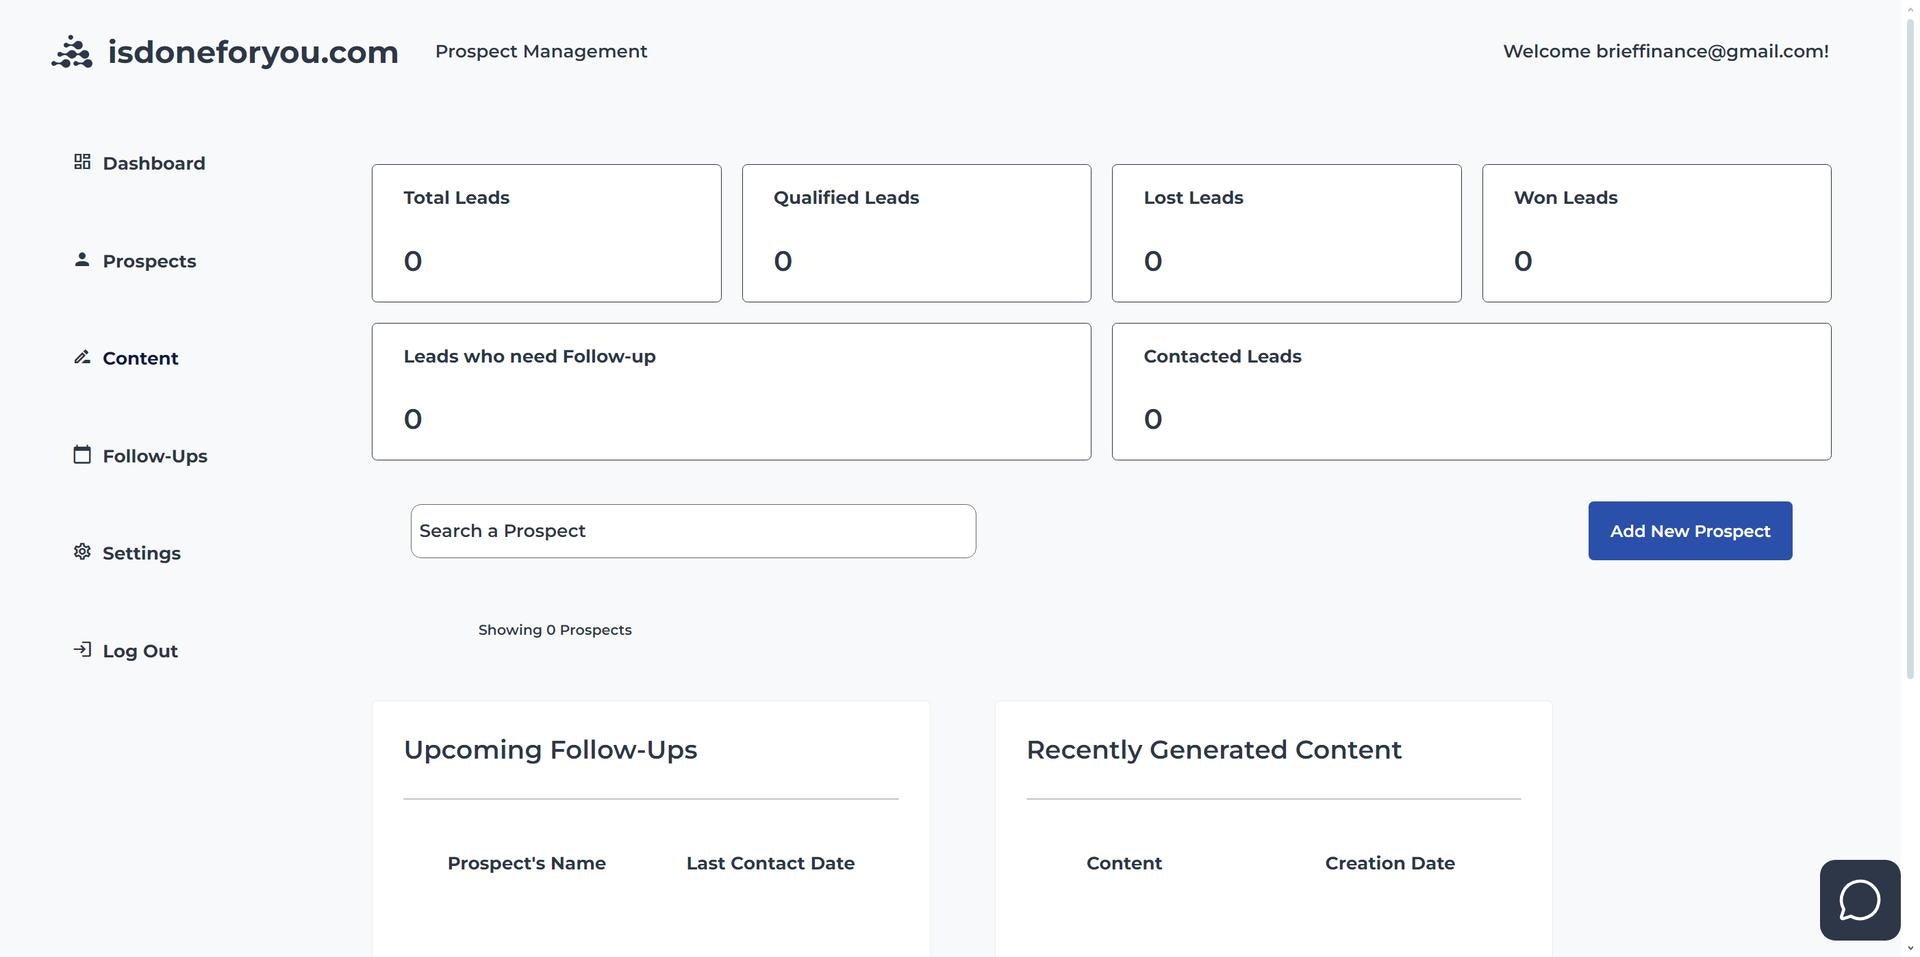Click the isdoneforyou.com site title
The height and width of the screenshot is (957, 1920).
pyautogui.click(x=253, y=52)
